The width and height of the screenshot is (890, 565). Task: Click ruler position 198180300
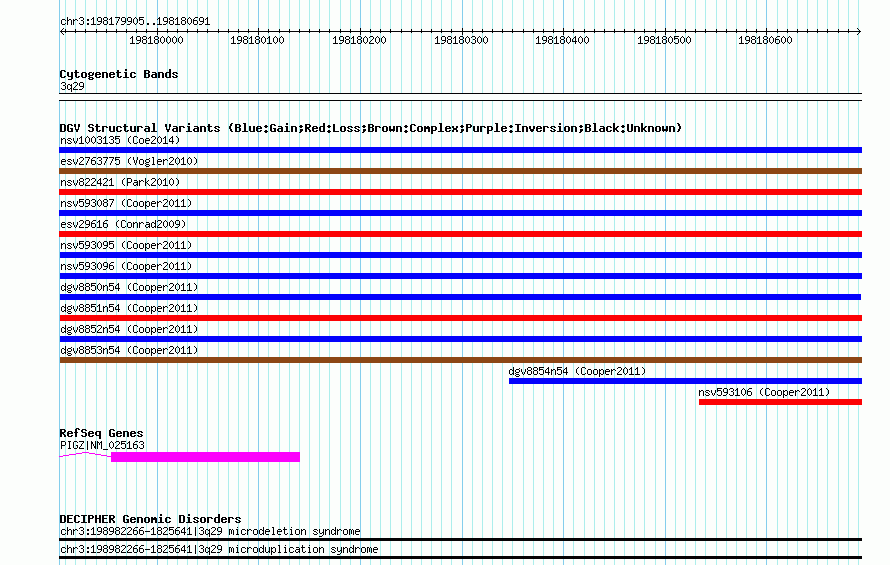tap(461, 40)
